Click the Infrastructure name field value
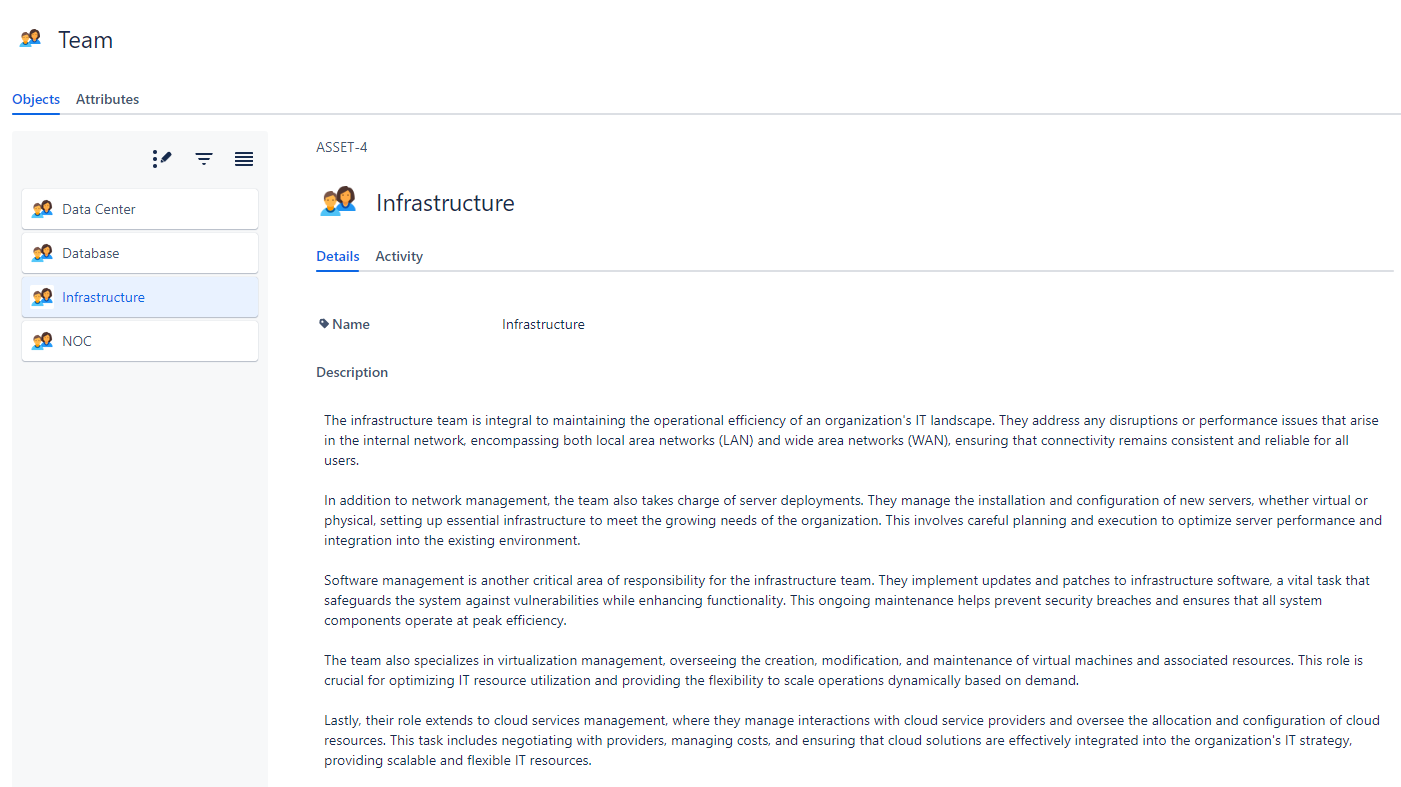 point(543,324)
